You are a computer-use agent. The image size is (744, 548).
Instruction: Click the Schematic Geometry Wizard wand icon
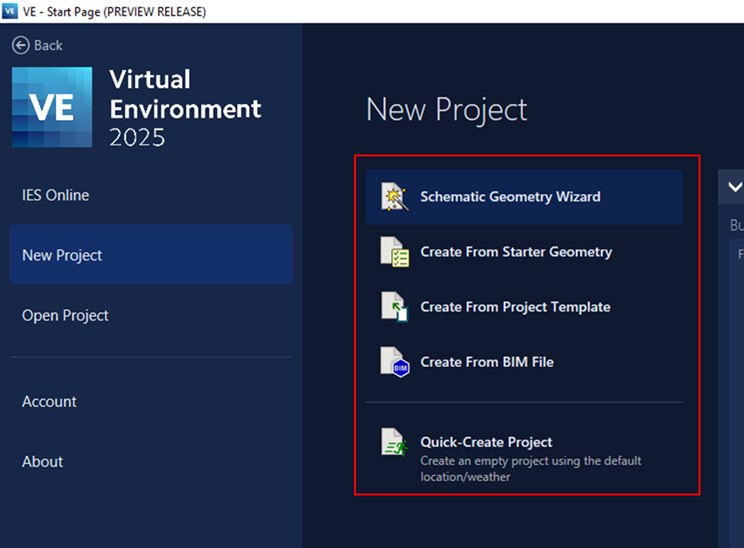point(395,197)
